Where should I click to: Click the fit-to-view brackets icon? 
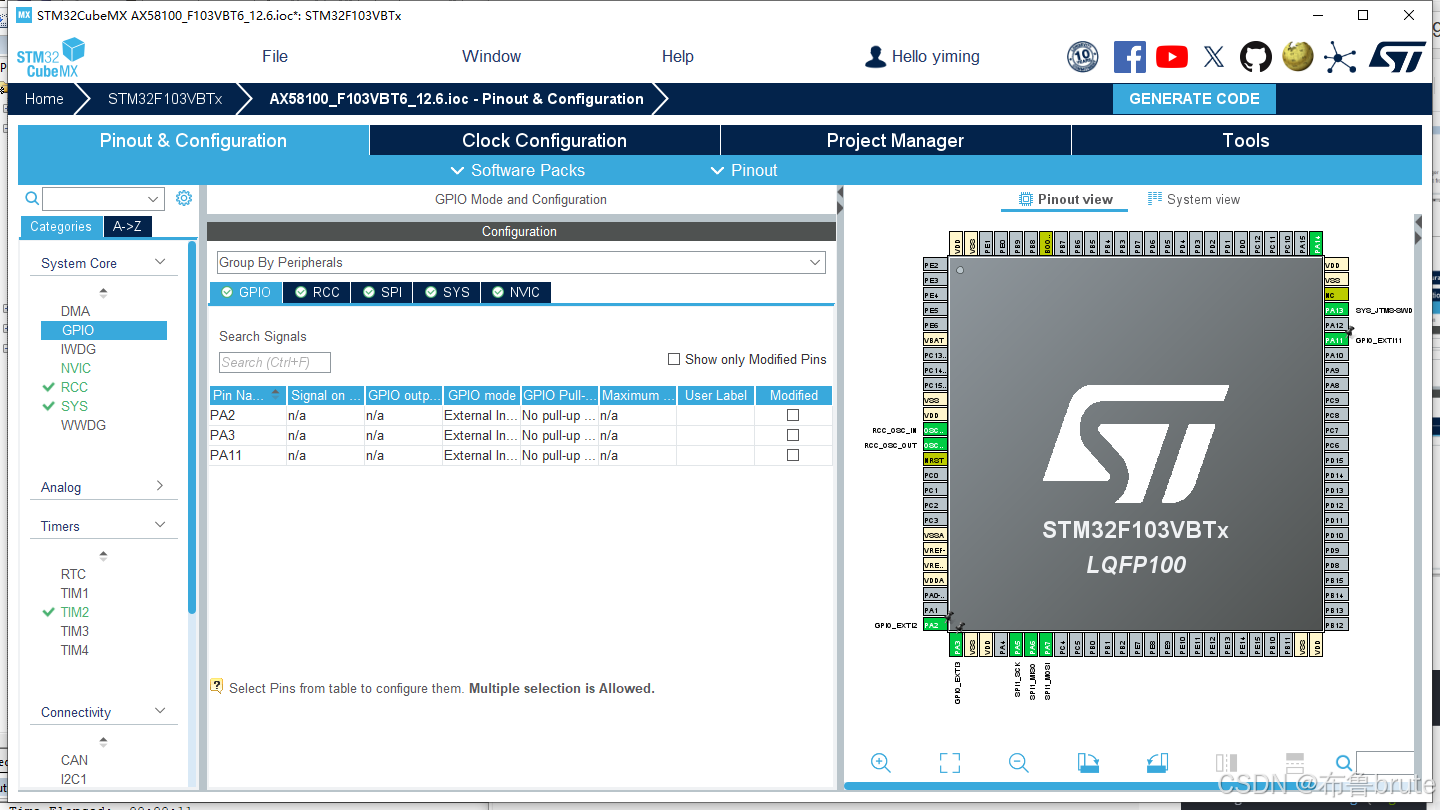950,763
